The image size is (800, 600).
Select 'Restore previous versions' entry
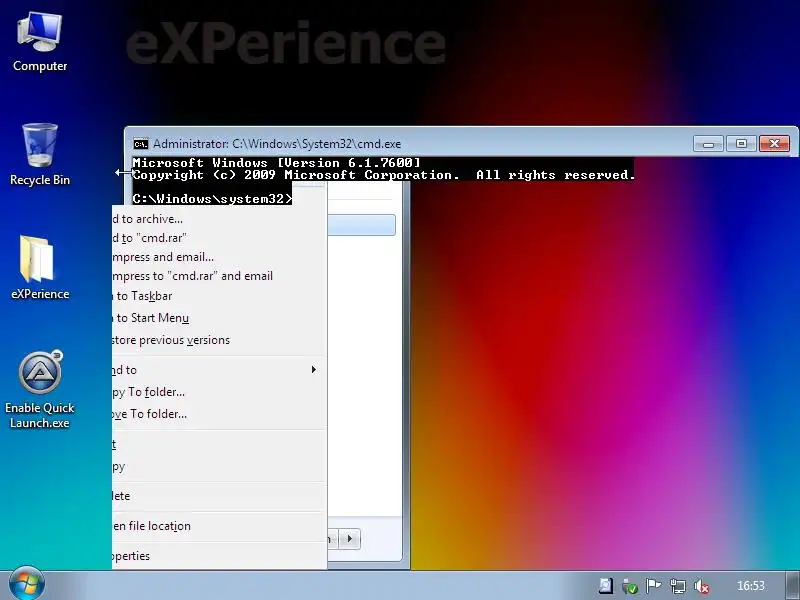tap(219, 340)
